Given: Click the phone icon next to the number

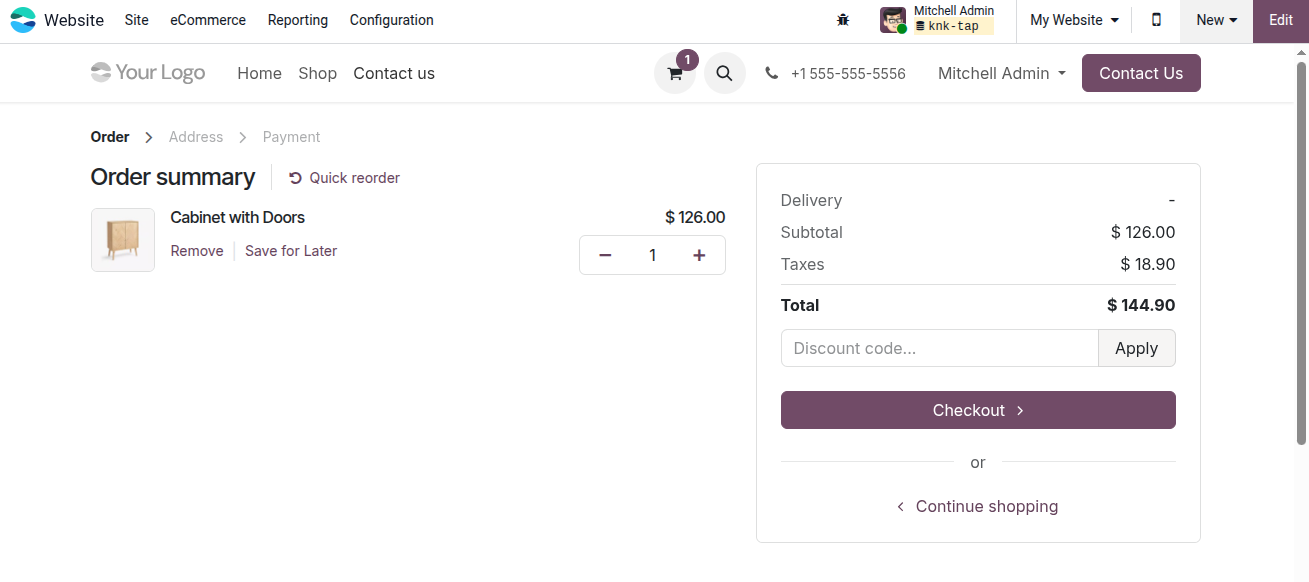Looking at the screenshot, I should pos(770,73).
